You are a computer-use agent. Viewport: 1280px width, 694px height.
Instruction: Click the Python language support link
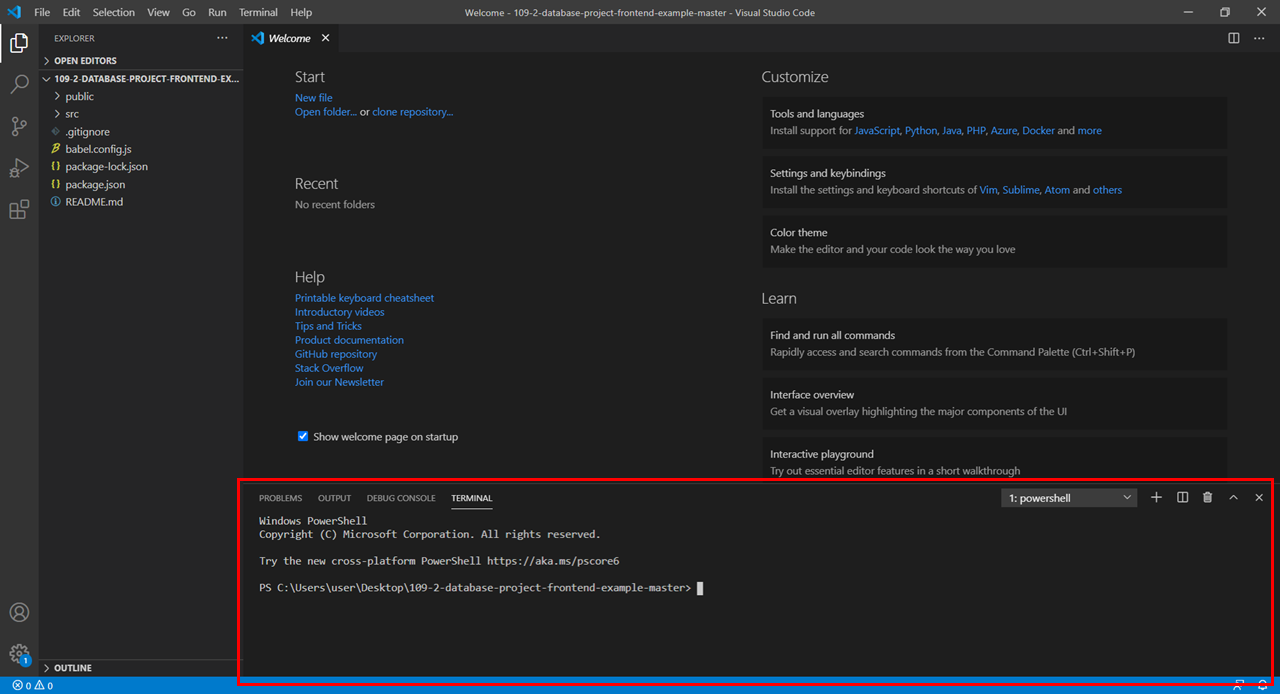coord(921,131)
